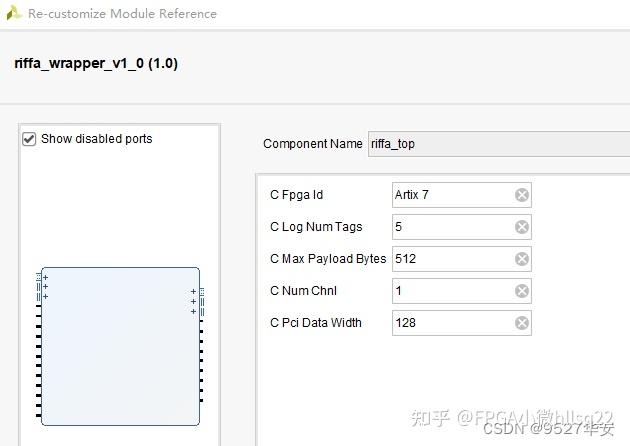Click the C Num Chnl input box

tap(450, 291)
